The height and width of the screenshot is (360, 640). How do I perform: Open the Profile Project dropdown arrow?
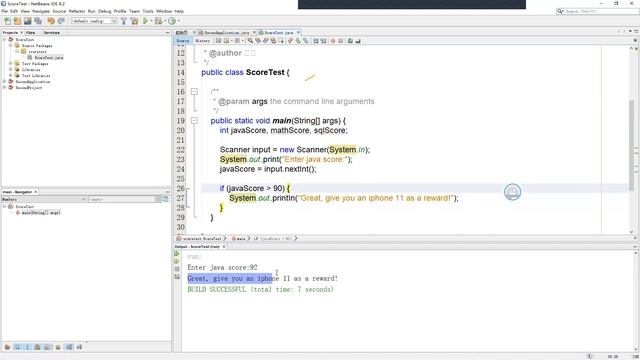pos(179,21)
